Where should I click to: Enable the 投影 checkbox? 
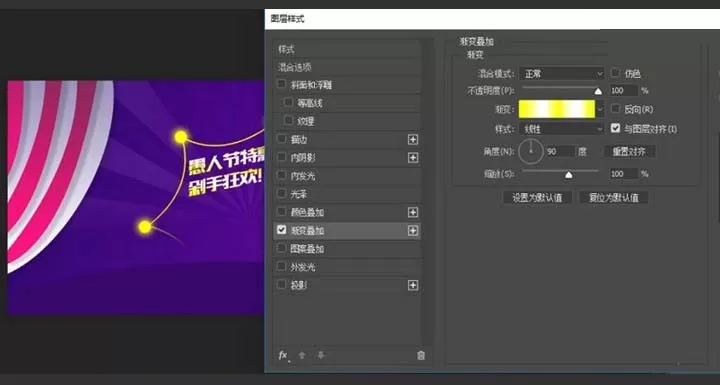tap(281, 284)
